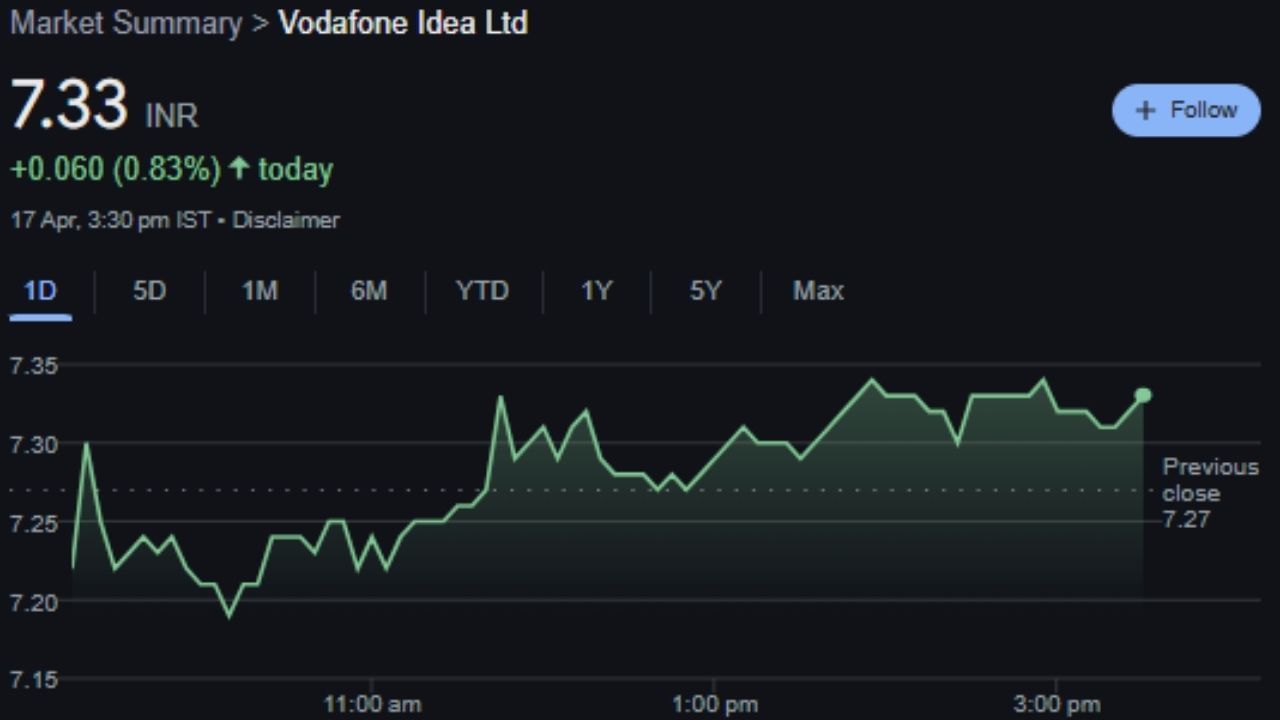Switch to the 1M range tab
Viewport: 1280px width, 720px height.
point(259,291)
